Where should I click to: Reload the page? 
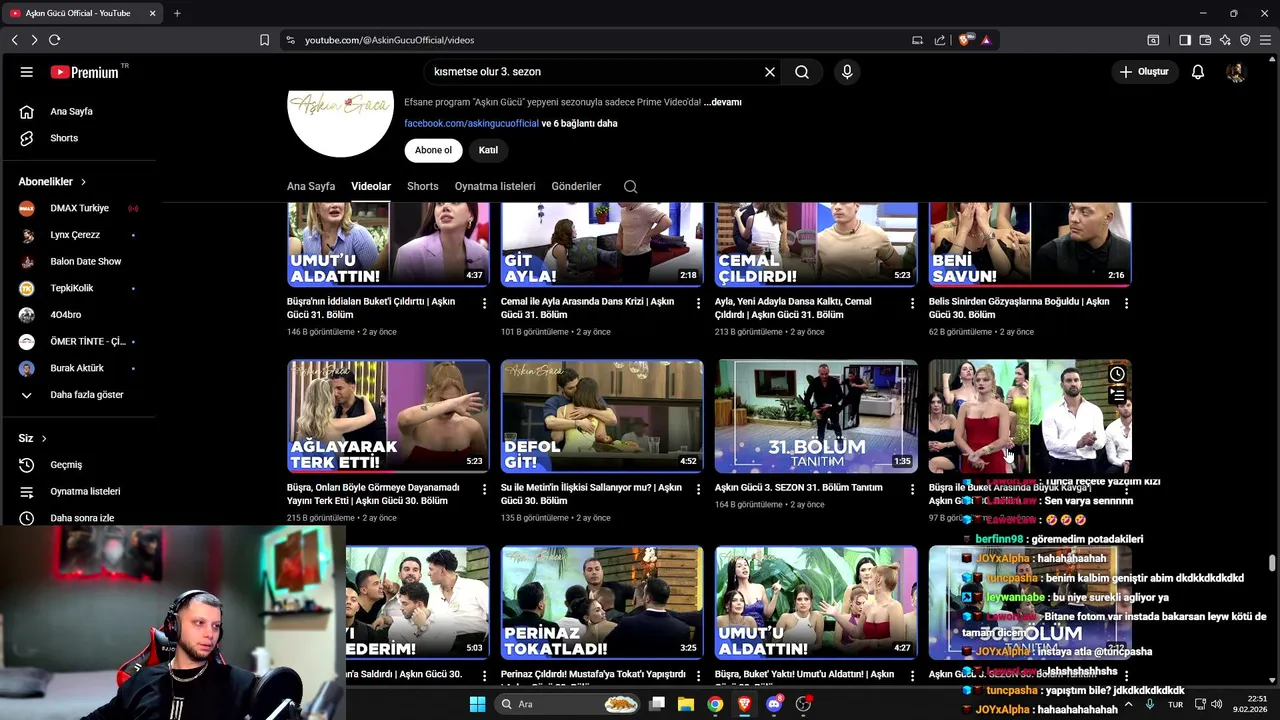(54, 40)
